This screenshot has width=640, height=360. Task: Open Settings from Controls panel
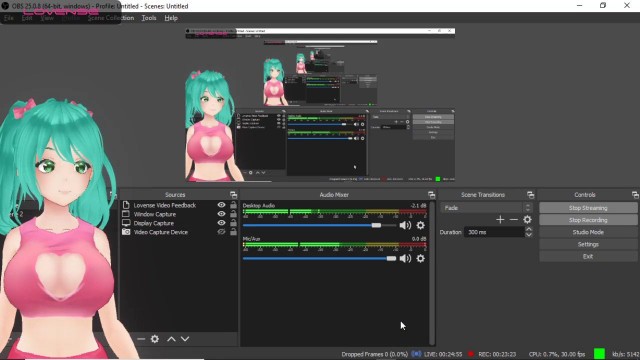(x=588, y=244)
